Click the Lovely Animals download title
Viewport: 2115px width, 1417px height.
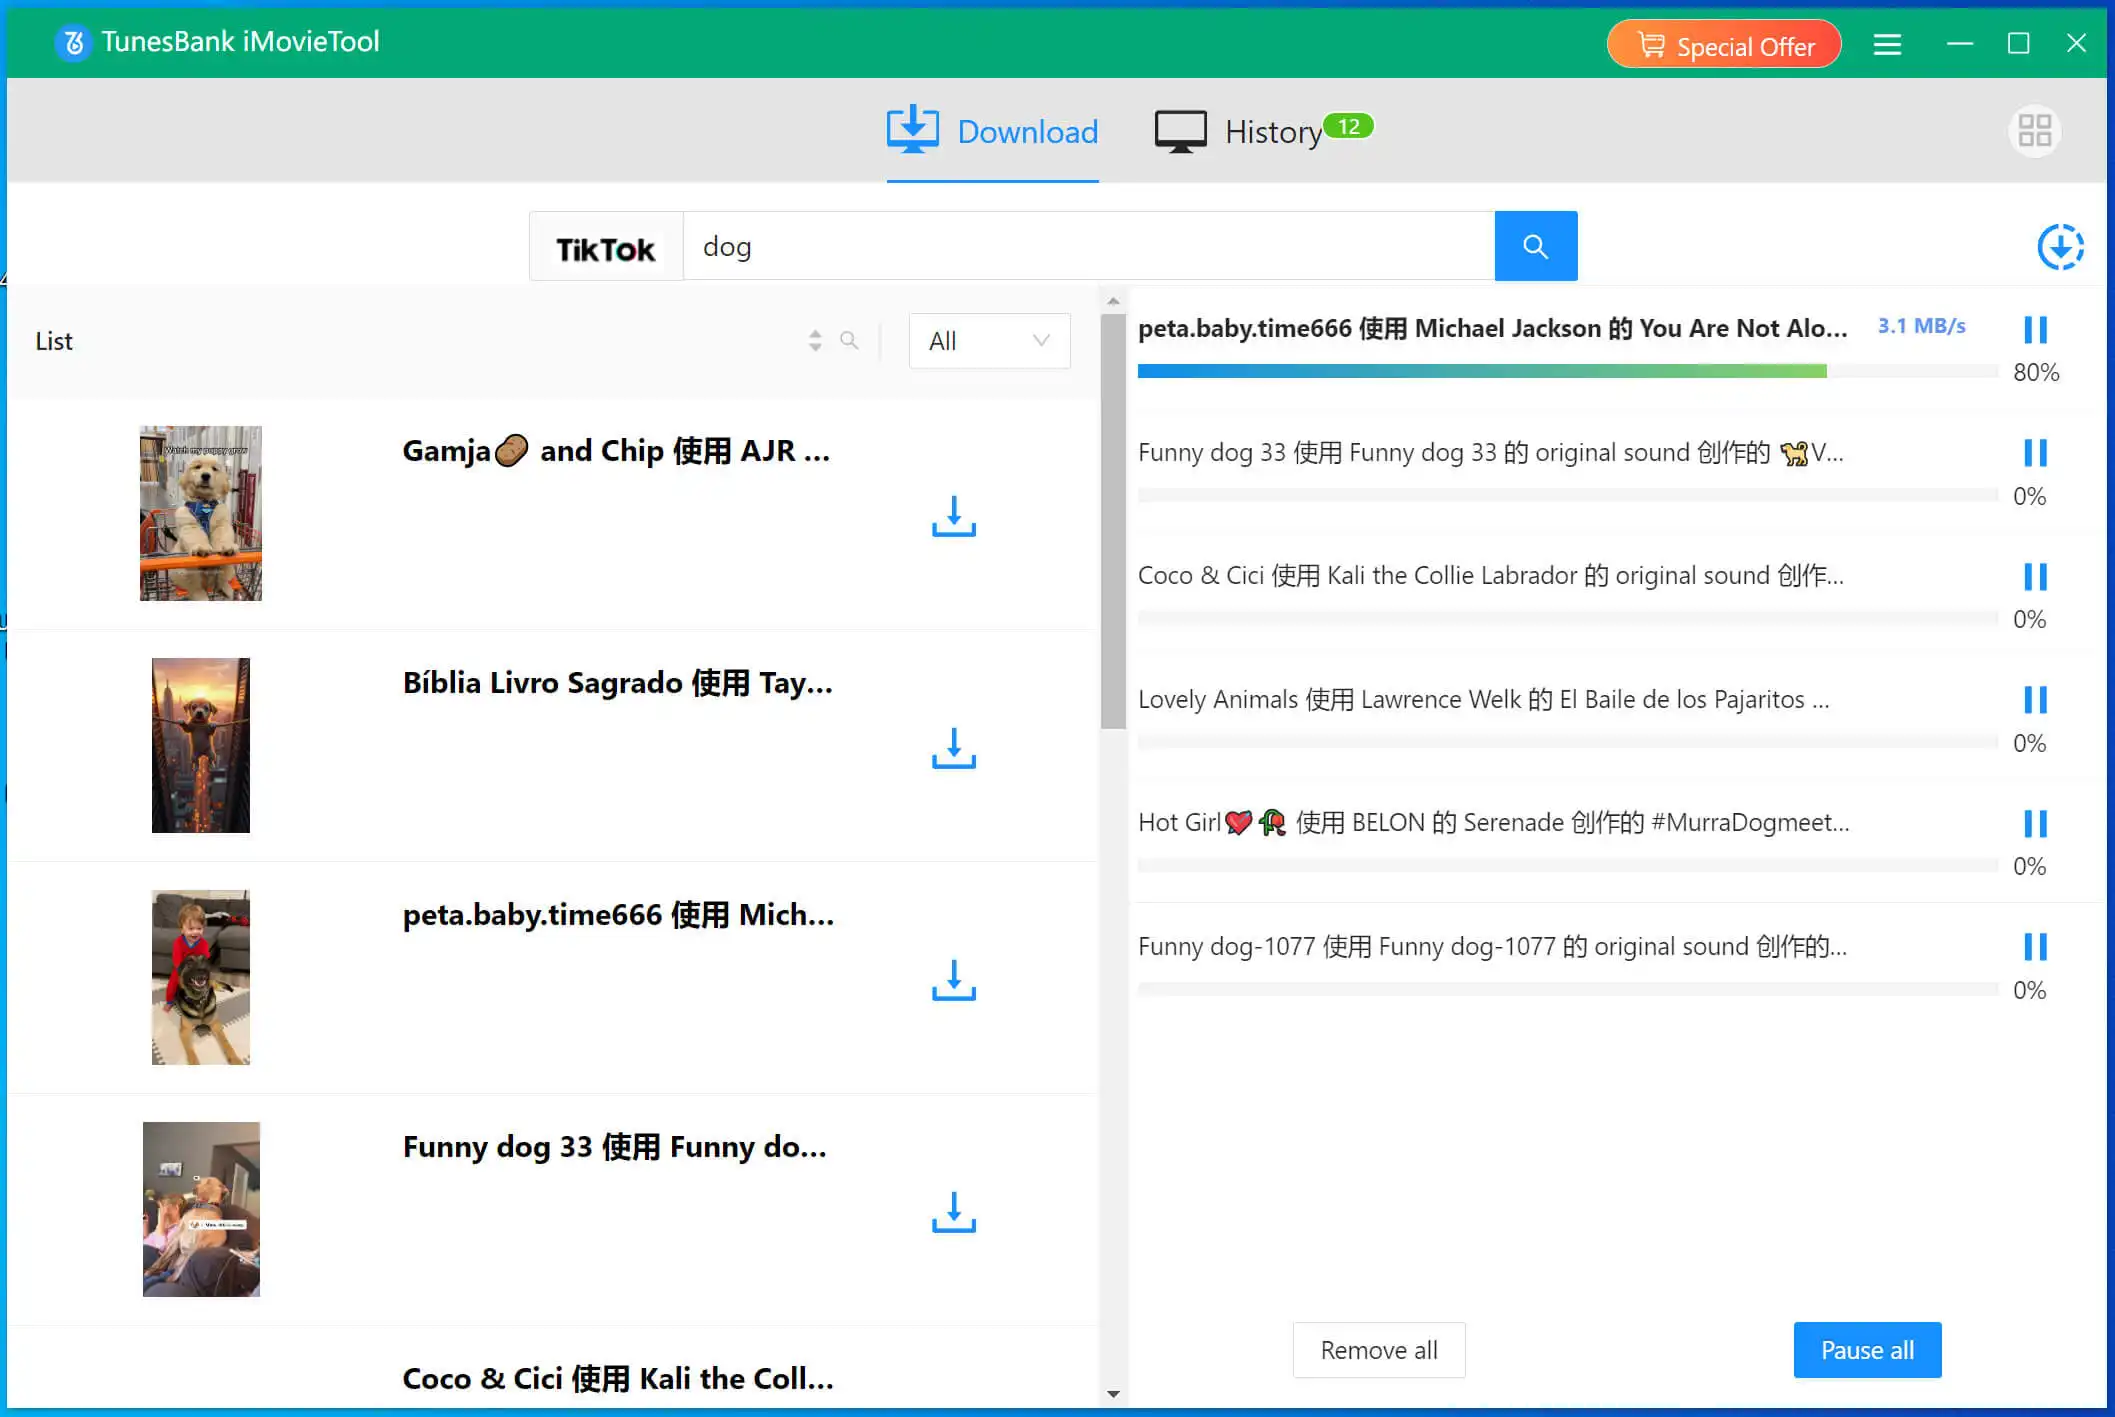[x=1483, y=699]
